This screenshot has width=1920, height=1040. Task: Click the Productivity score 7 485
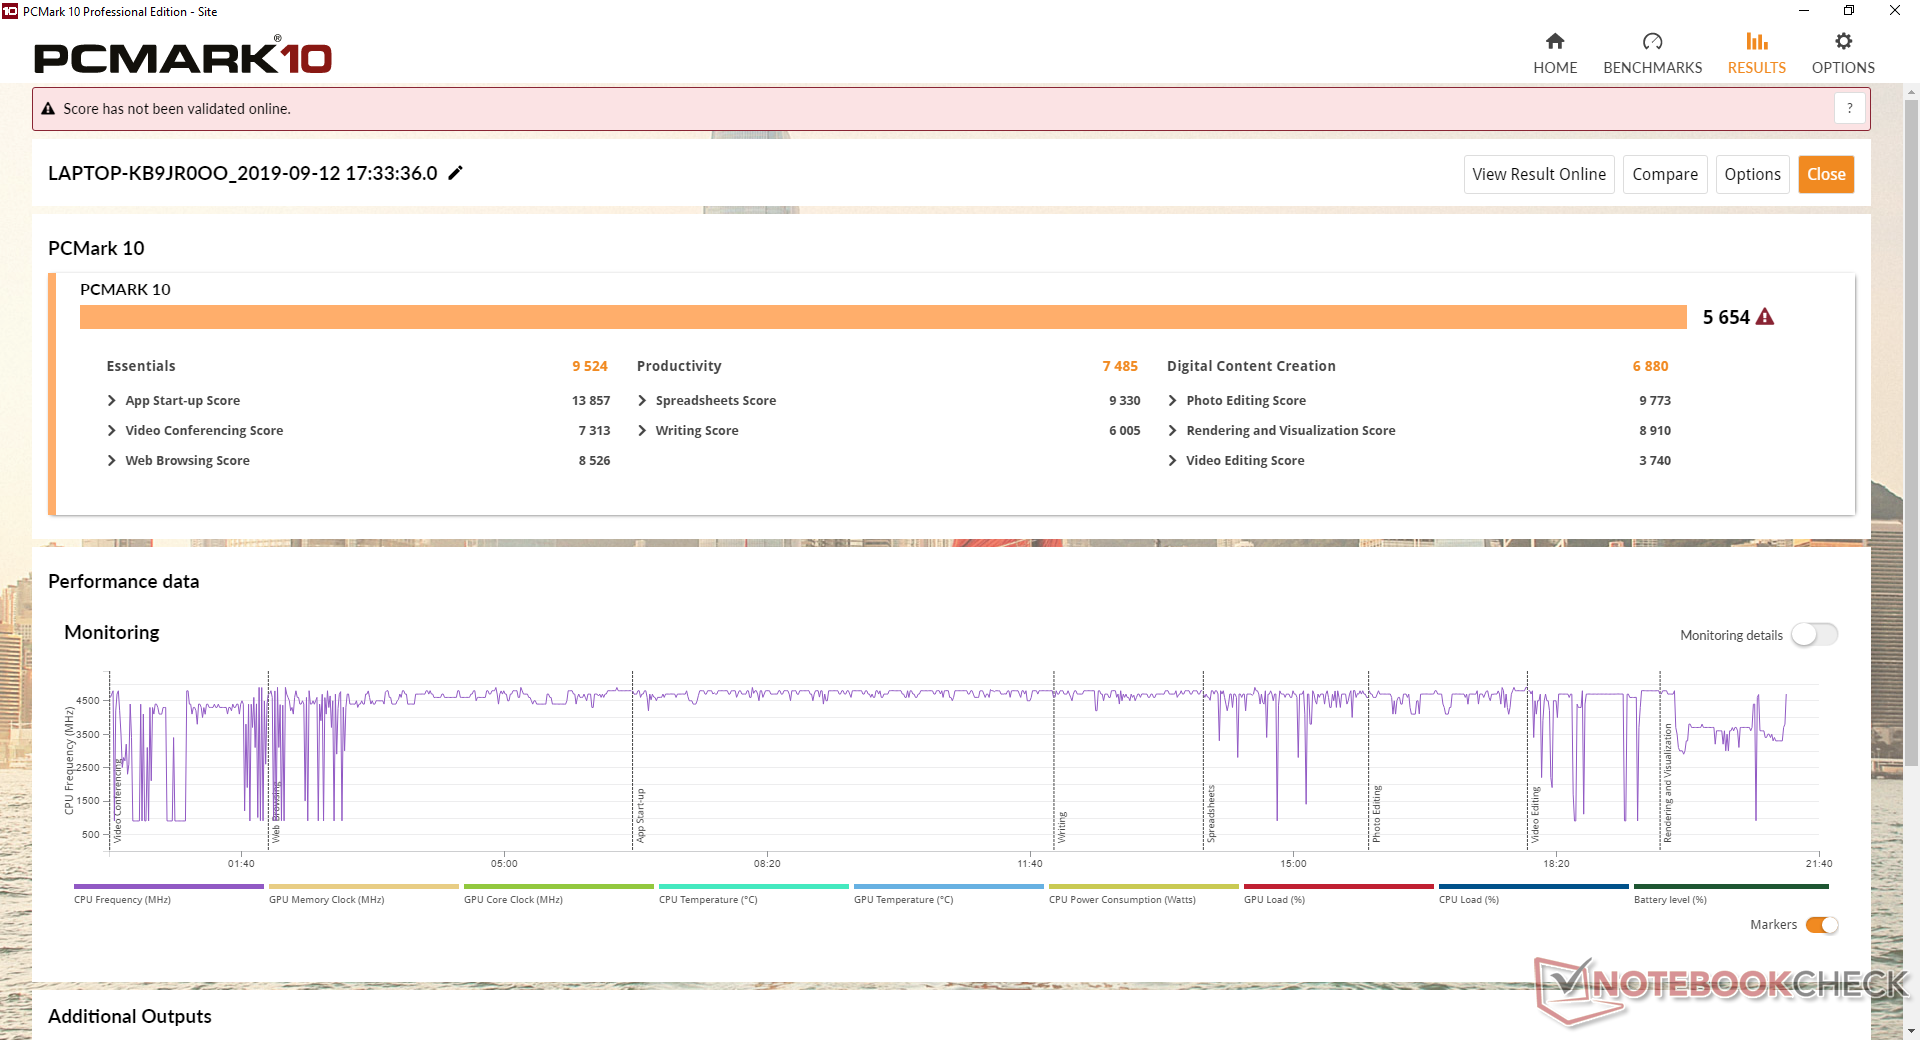click(1120, 366)
